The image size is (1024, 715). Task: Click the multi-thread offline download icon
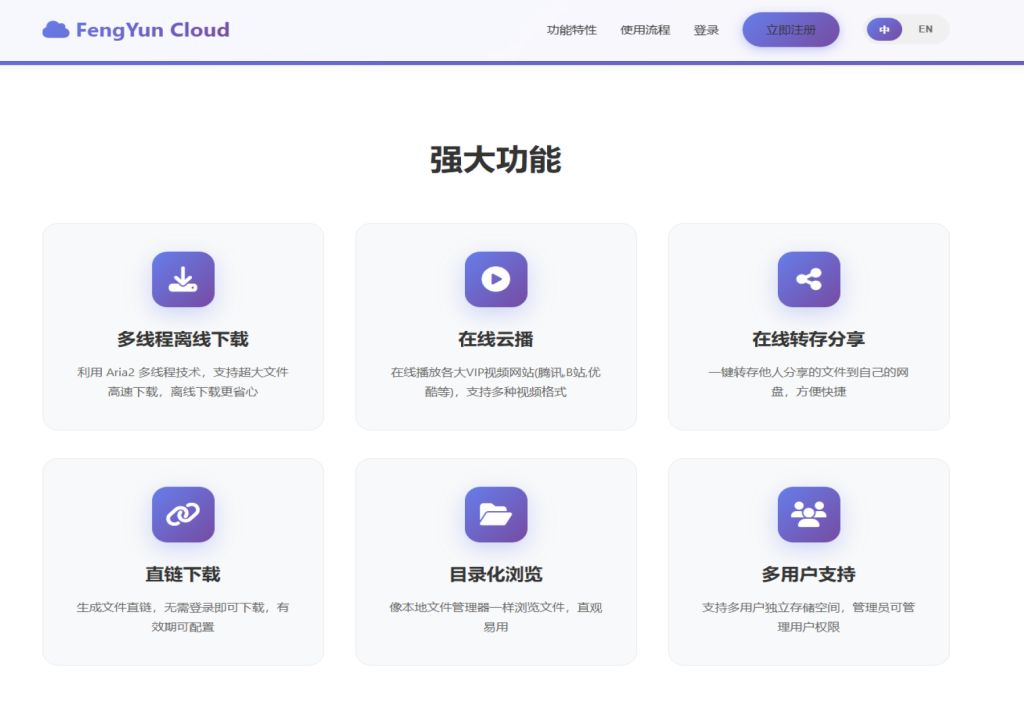pos(183,279)
